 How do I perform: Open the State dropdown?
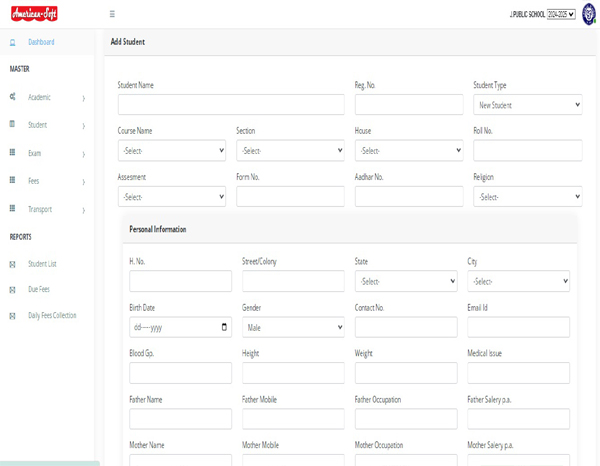[x=406, y=281]
